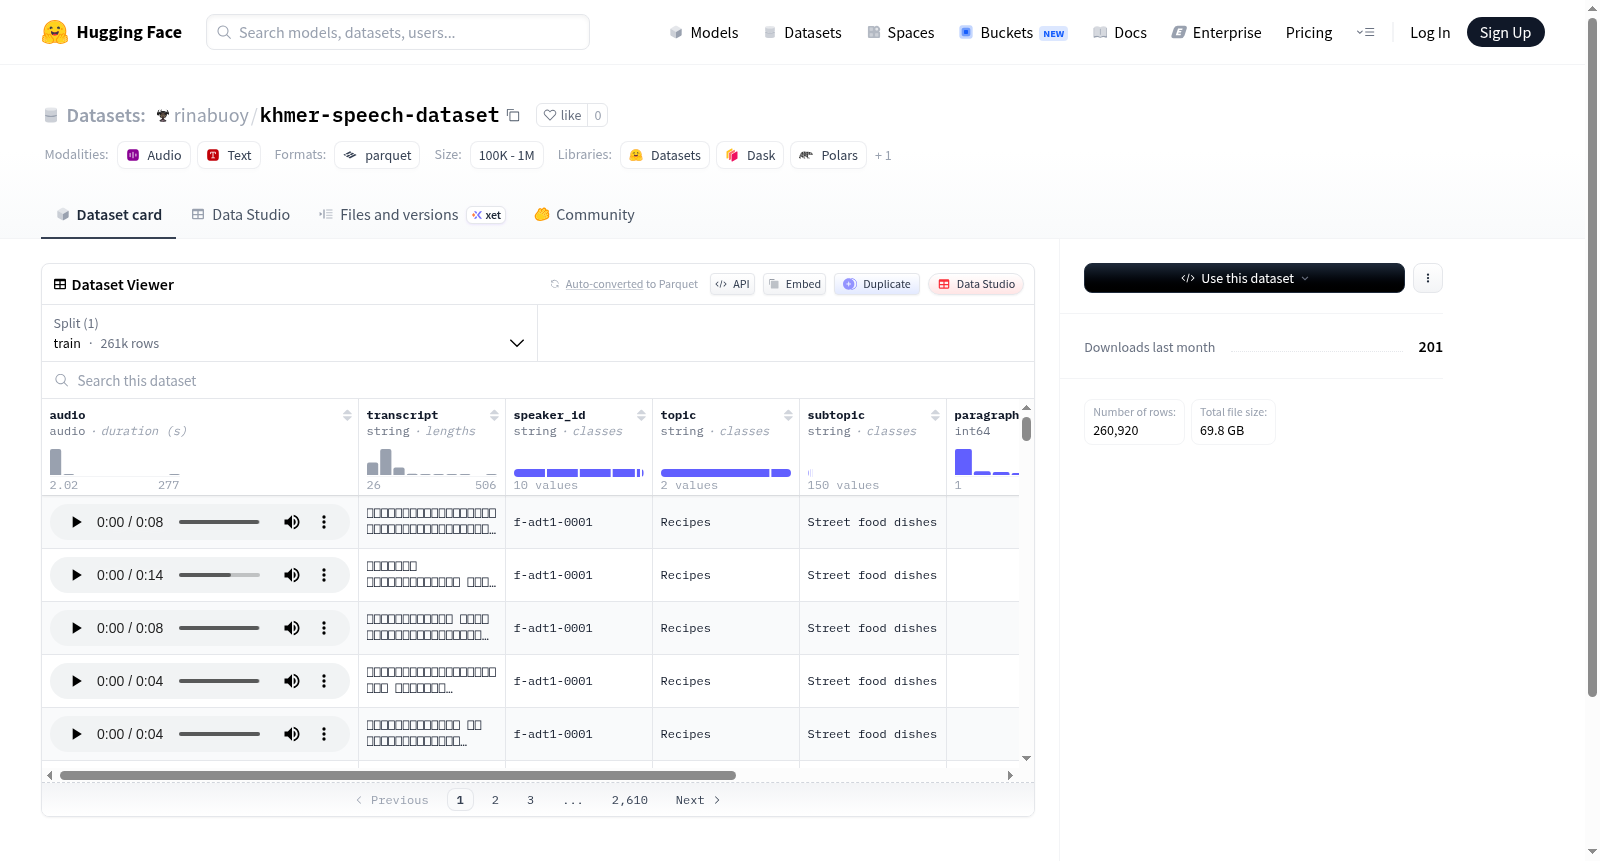Expand the navigation overflow menu
The image size is (1600, 861).
pos(1365,32)
